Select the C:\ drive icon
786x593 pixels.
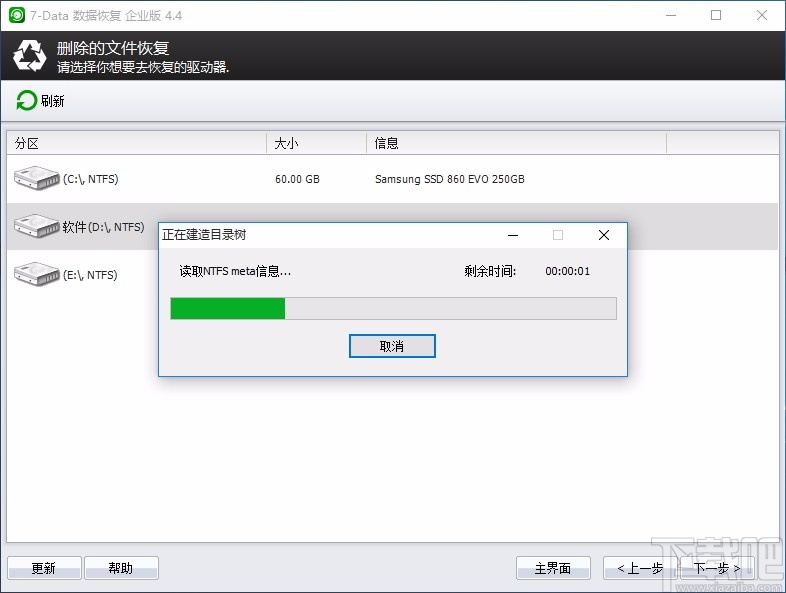click(37, 178)
